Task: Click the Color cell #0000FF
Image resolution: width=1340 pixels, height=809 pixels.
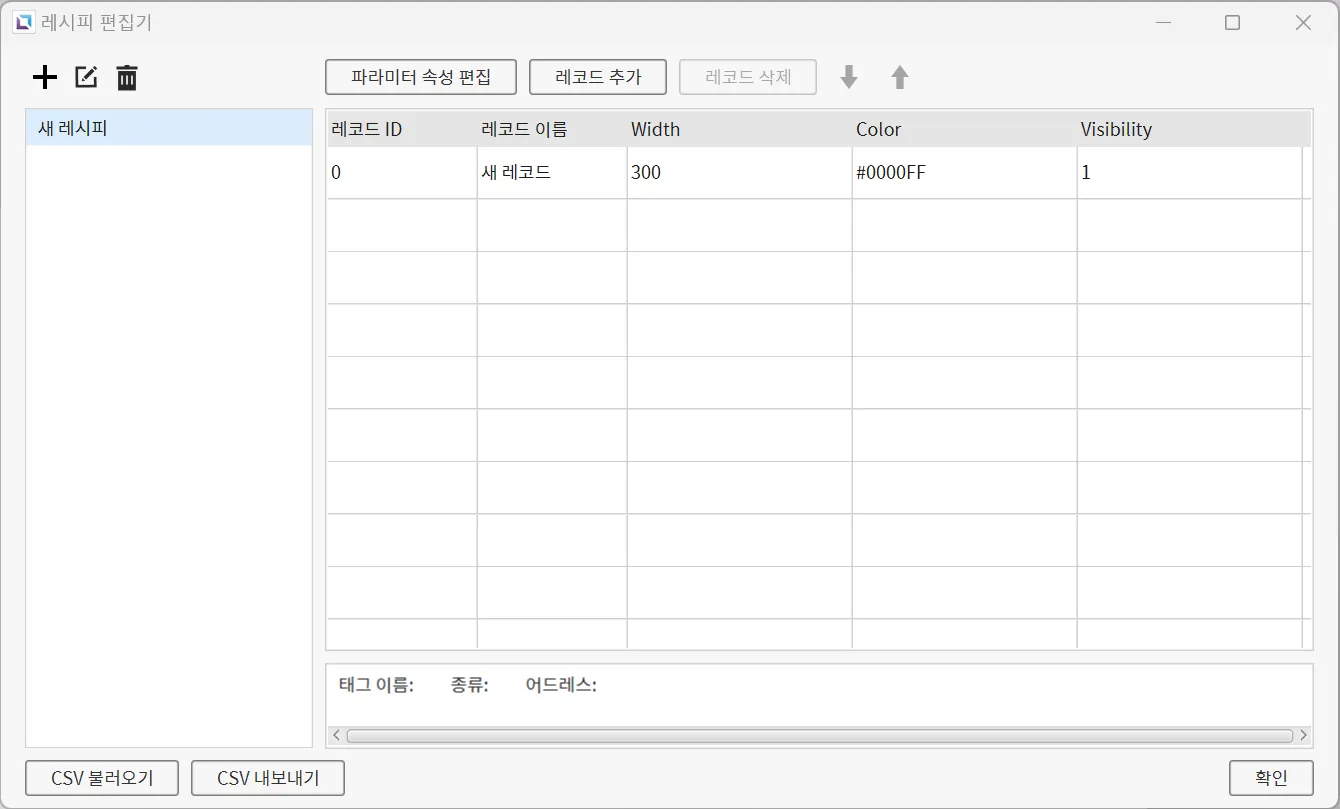Action: tap(964, 173)
